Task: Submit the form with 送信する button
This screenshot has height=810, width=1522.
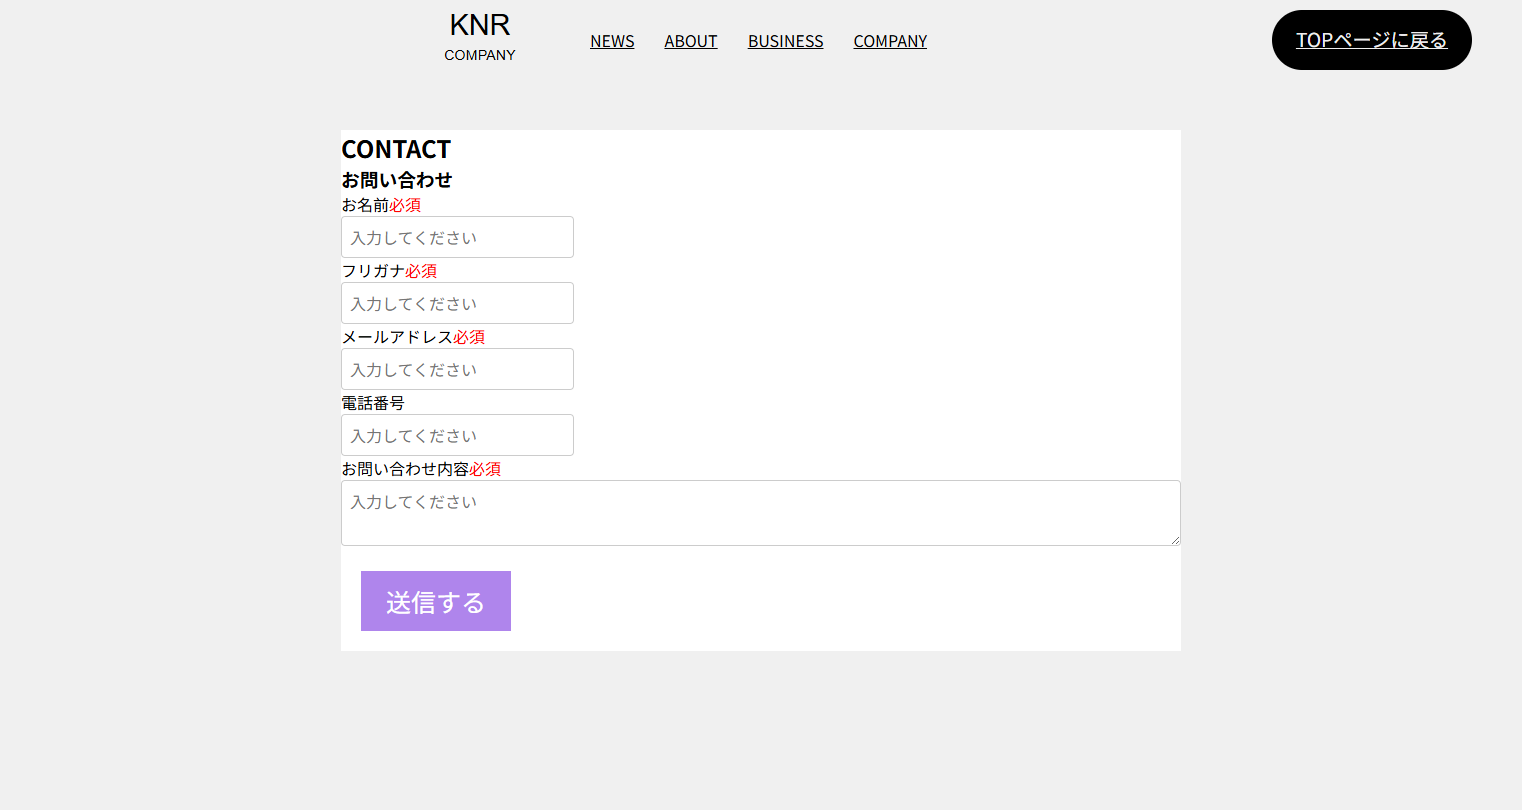Action: (x=436, y=601)
